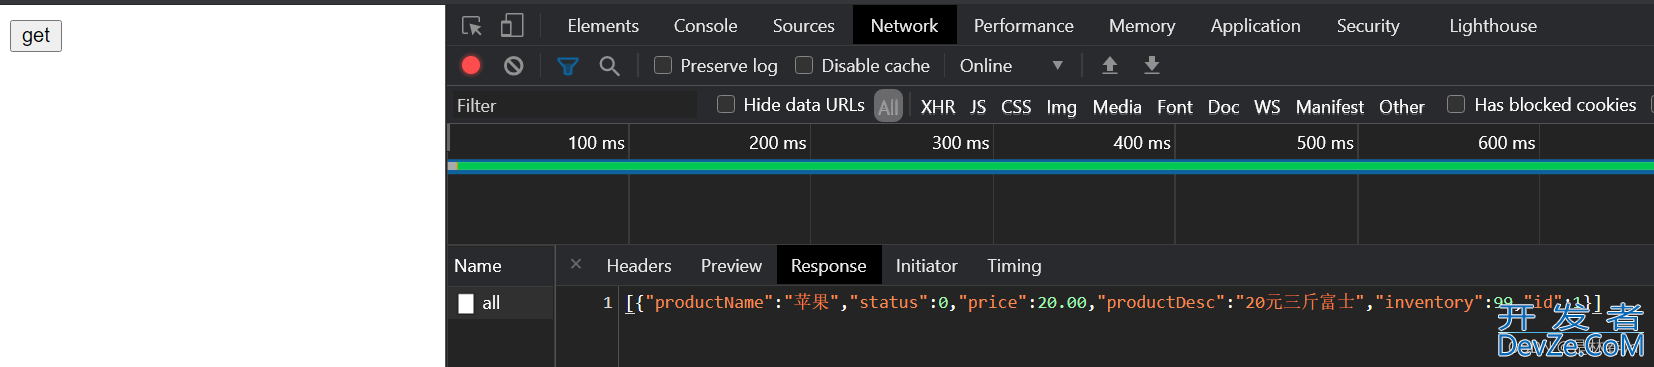Clear the network log
Viewport: 1654px width, 367px height.
point(513,66)
